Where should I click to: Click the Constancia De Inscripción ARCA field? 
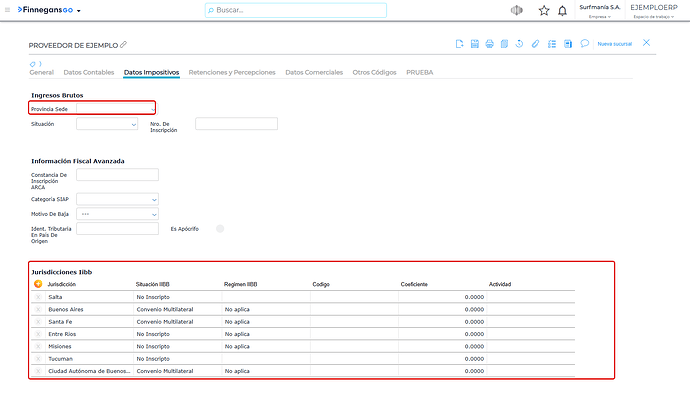(x=117, y=175)
